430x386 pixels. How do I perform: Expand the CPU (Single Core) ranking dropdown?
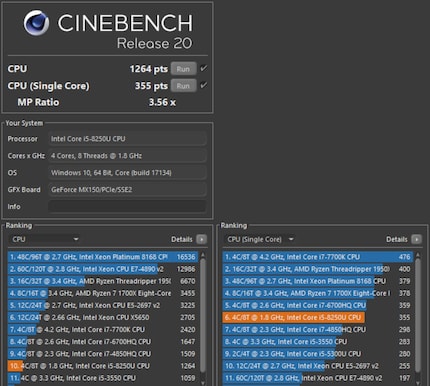coord(259,239)
